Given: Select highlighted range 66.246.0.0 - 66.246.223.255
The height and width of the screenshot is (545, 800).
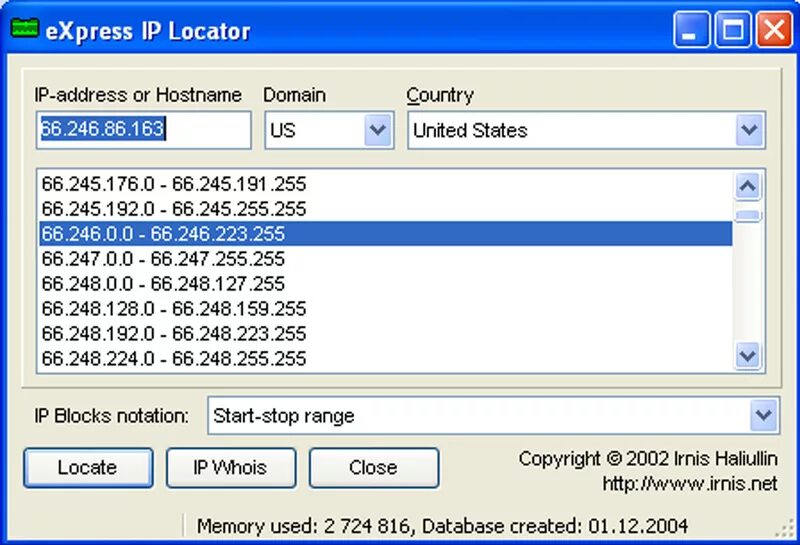Looking at the screenshot, I should (386, 234).
